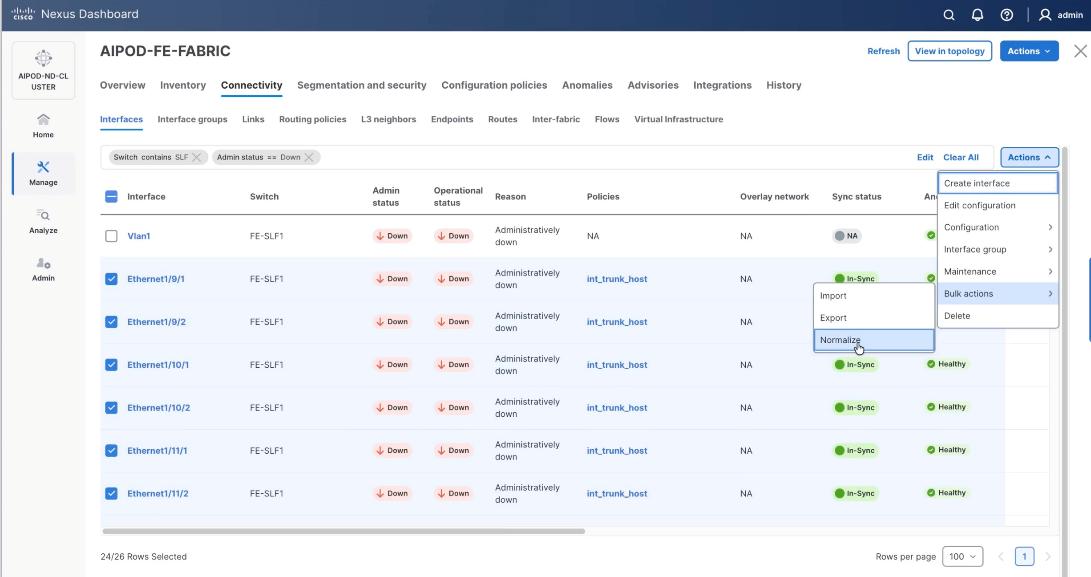Select the Analyze icon in the sidebar
Image resolution: width=1091 pixels, height=577 pixels.
pos(42,219)
